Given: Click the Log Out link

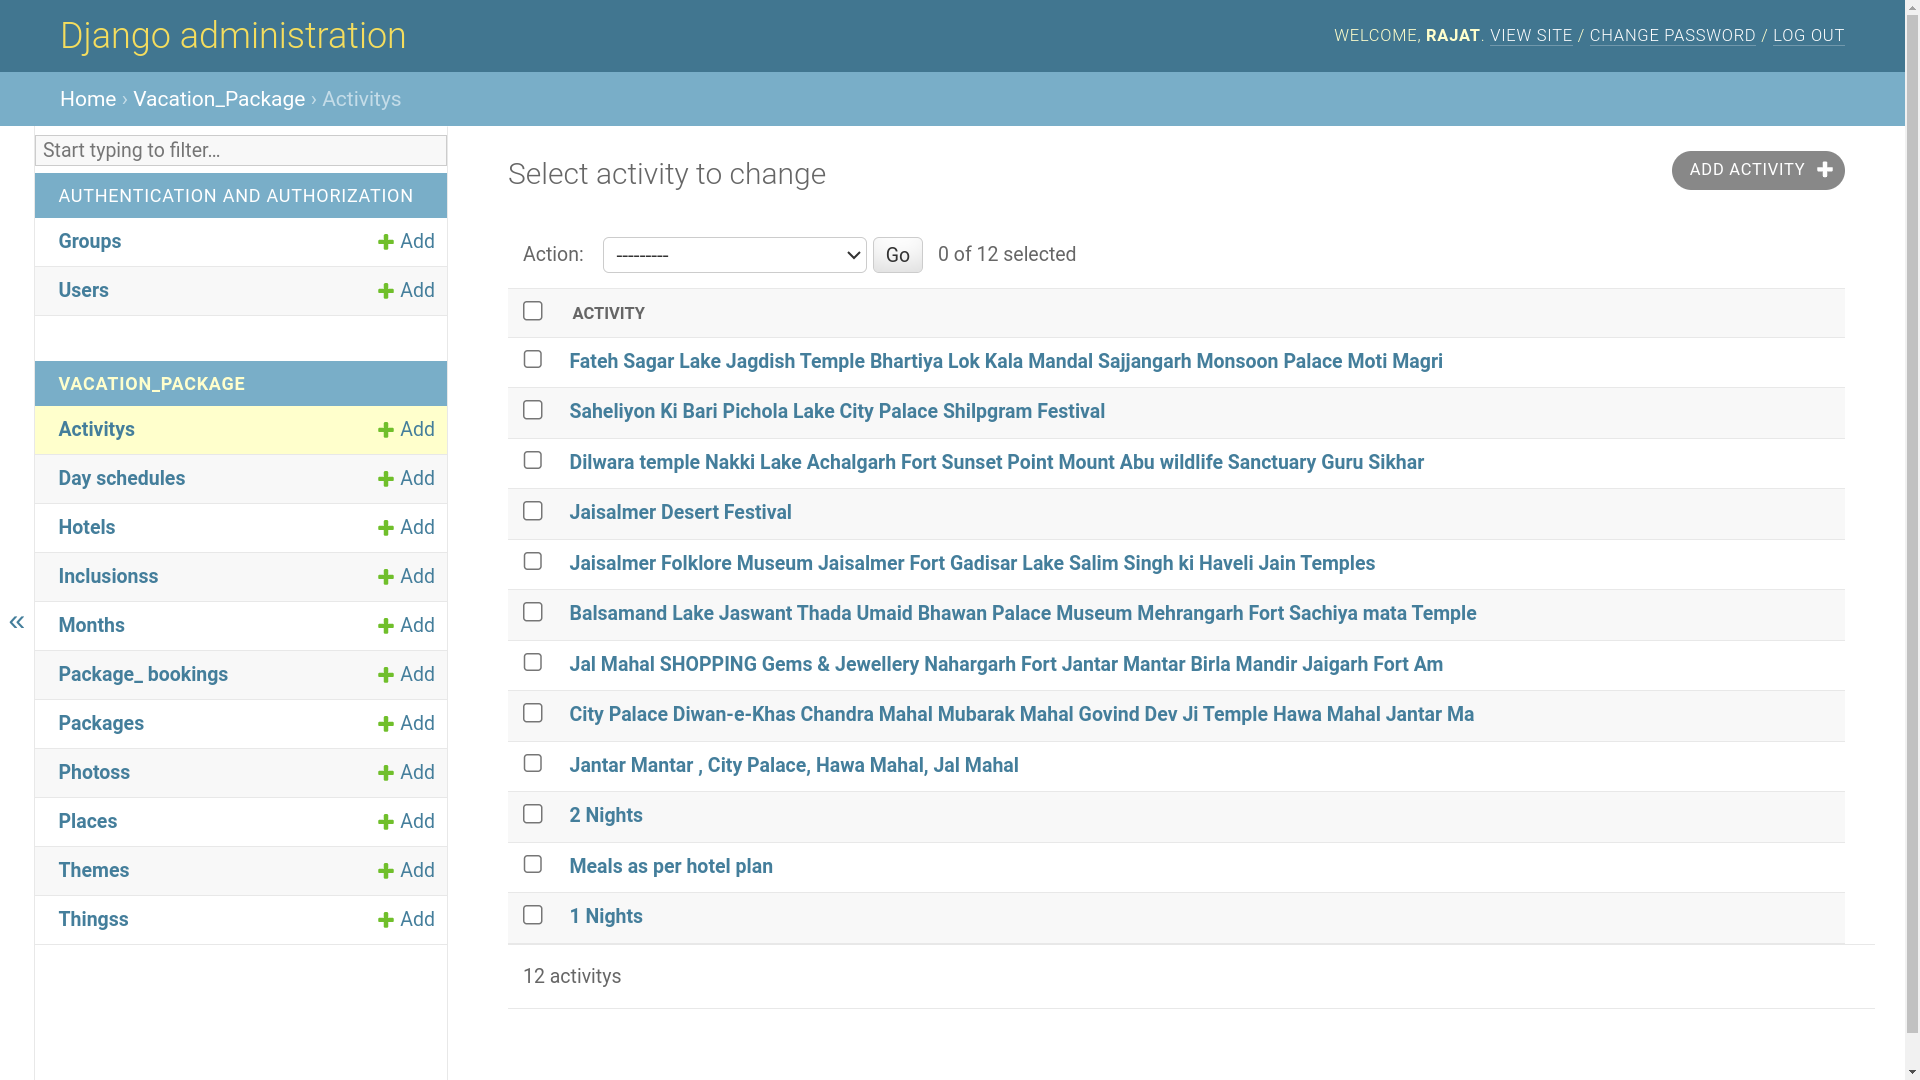Looking at the screenshot, I should [x=1808, y=36].
